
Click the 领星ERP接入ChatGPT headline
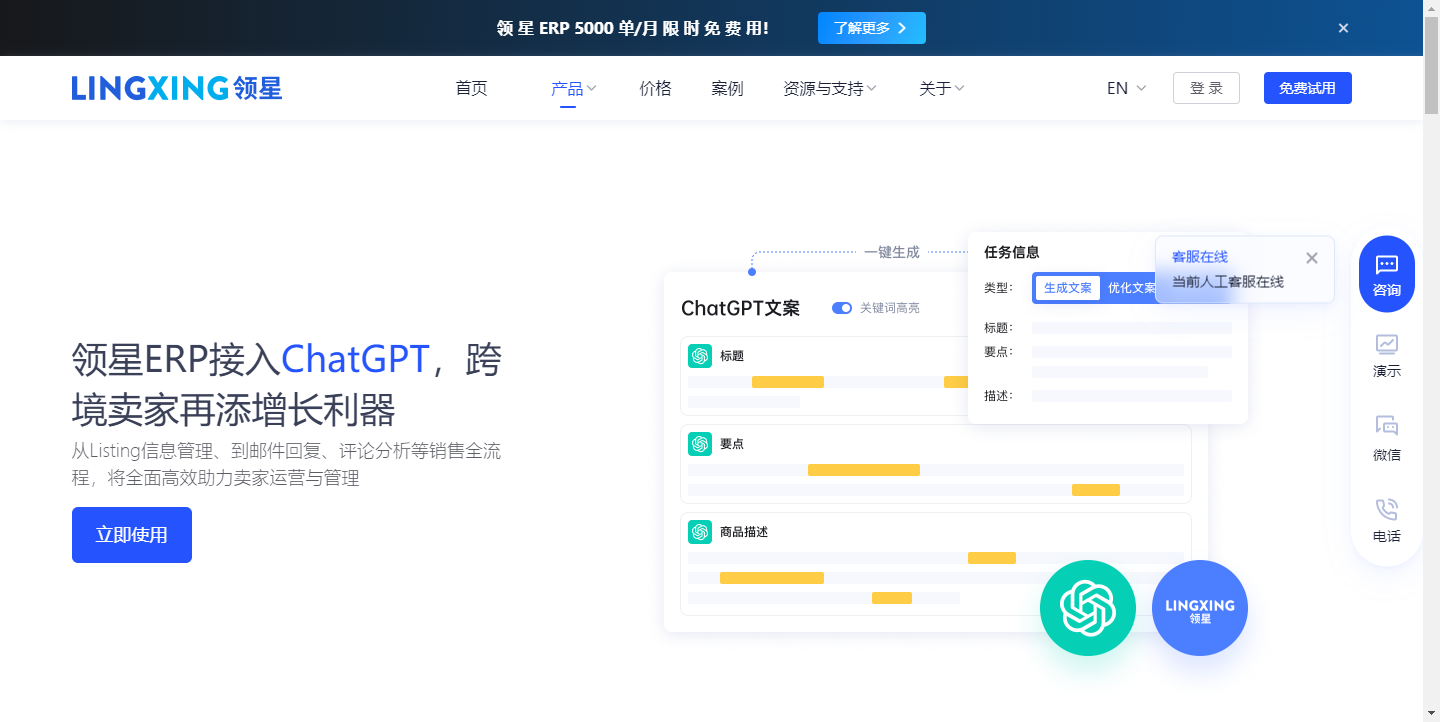286,384
